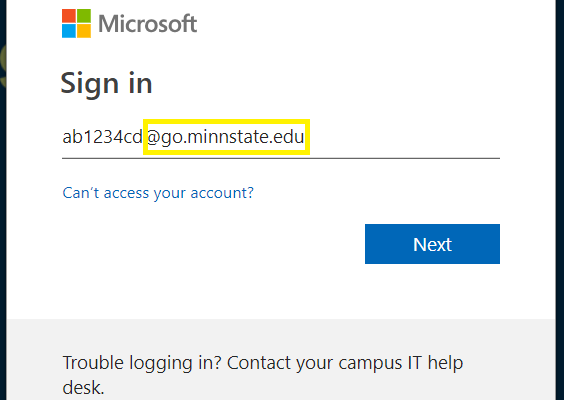
Task: Click the yellow square in Microsoft logo
Action: (84, 31)
